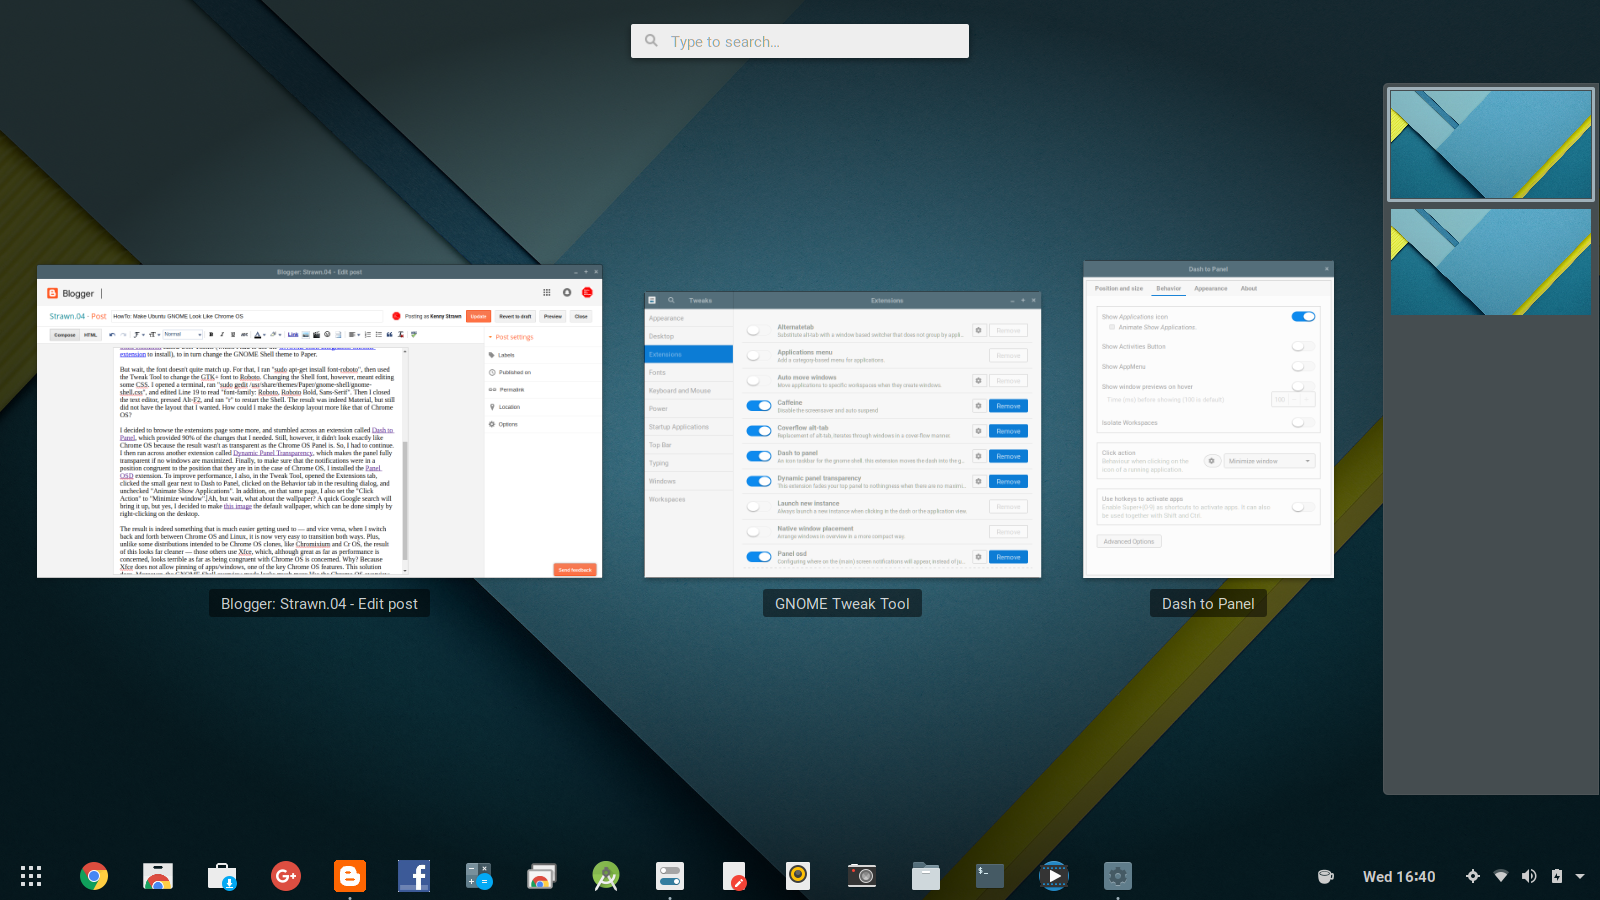Open the Minimize window dropdown
The height and width of the screenshot is (900, 1600).
tap(1268, 461)
